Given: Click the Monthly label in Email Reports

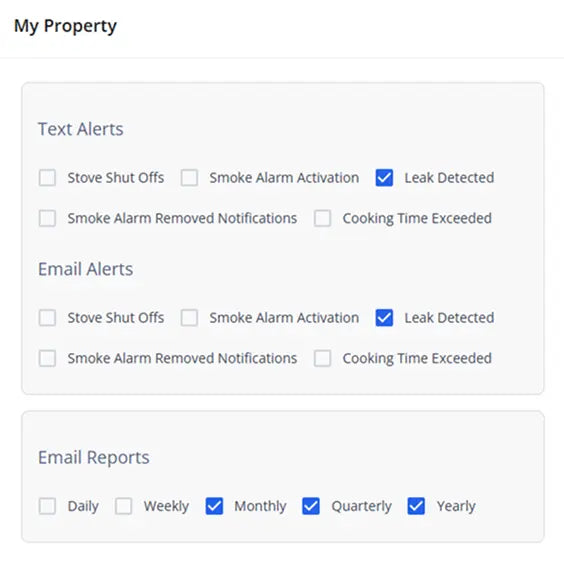Looking at the screenshot, I should (x=260, y=506).
